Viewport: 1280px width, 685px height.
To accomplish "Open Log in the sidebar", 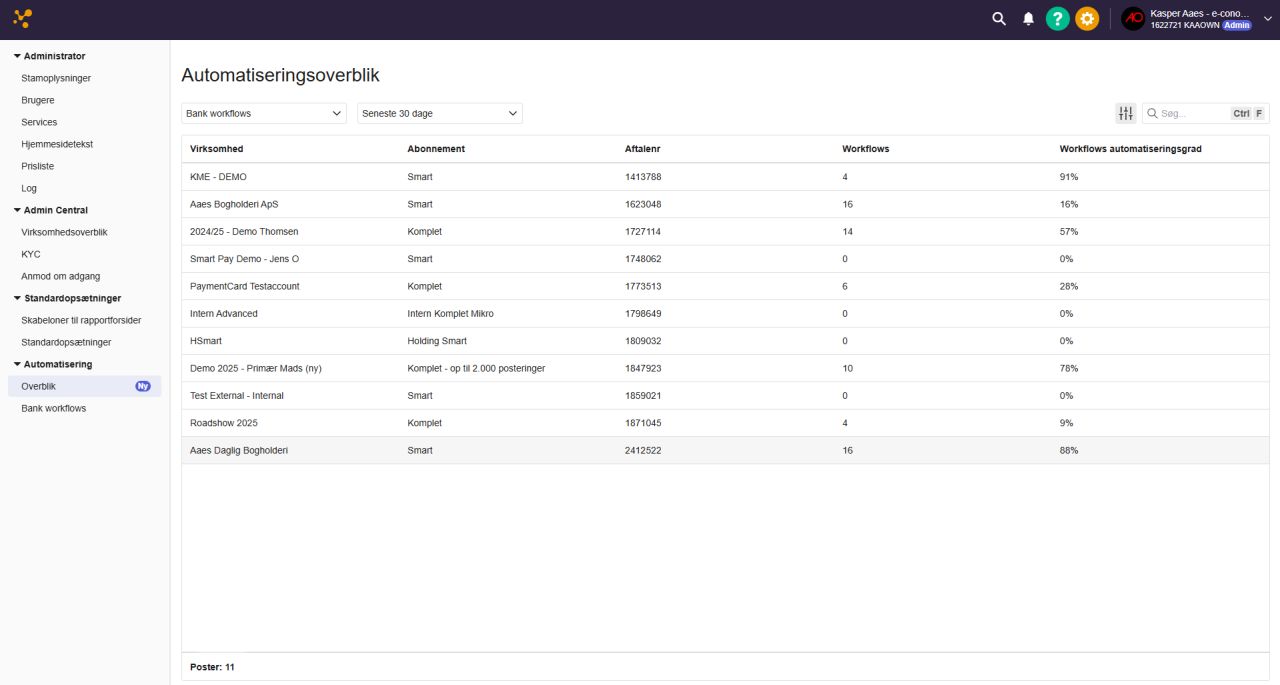I will (x=29, y=188).
